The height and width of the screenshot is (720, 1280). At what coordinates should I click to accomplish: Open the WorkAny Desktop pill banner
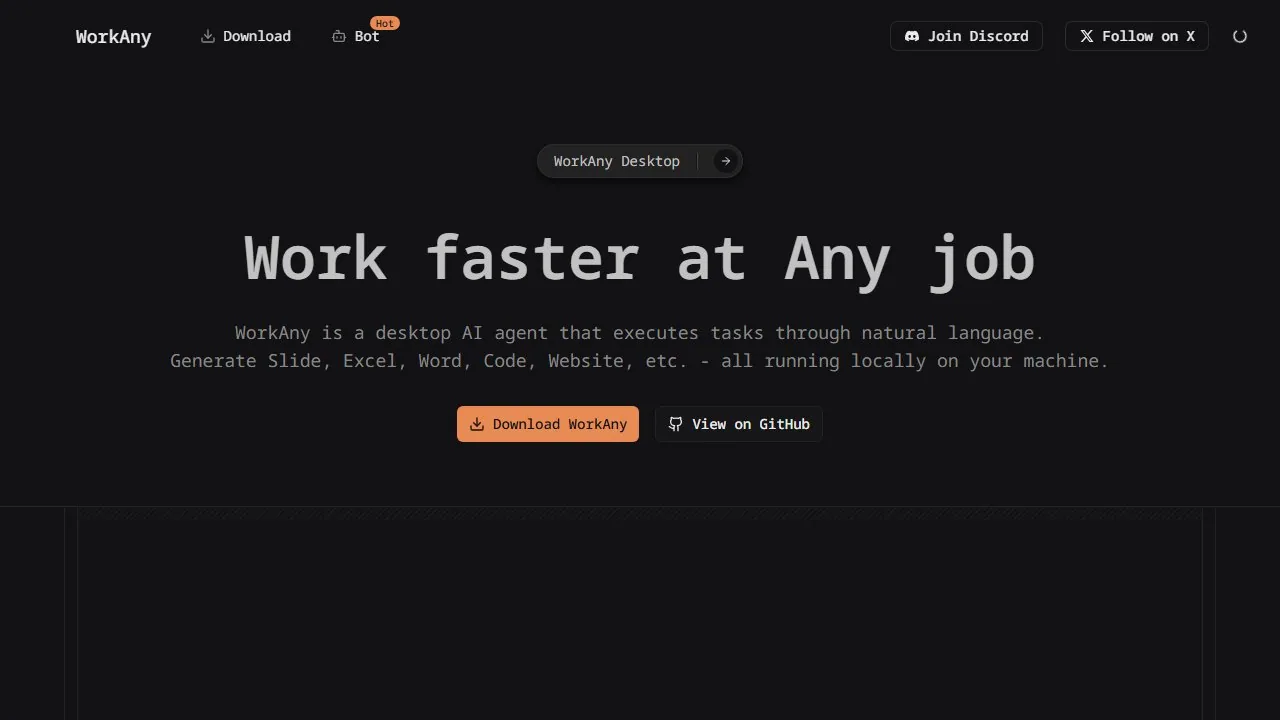640,161
